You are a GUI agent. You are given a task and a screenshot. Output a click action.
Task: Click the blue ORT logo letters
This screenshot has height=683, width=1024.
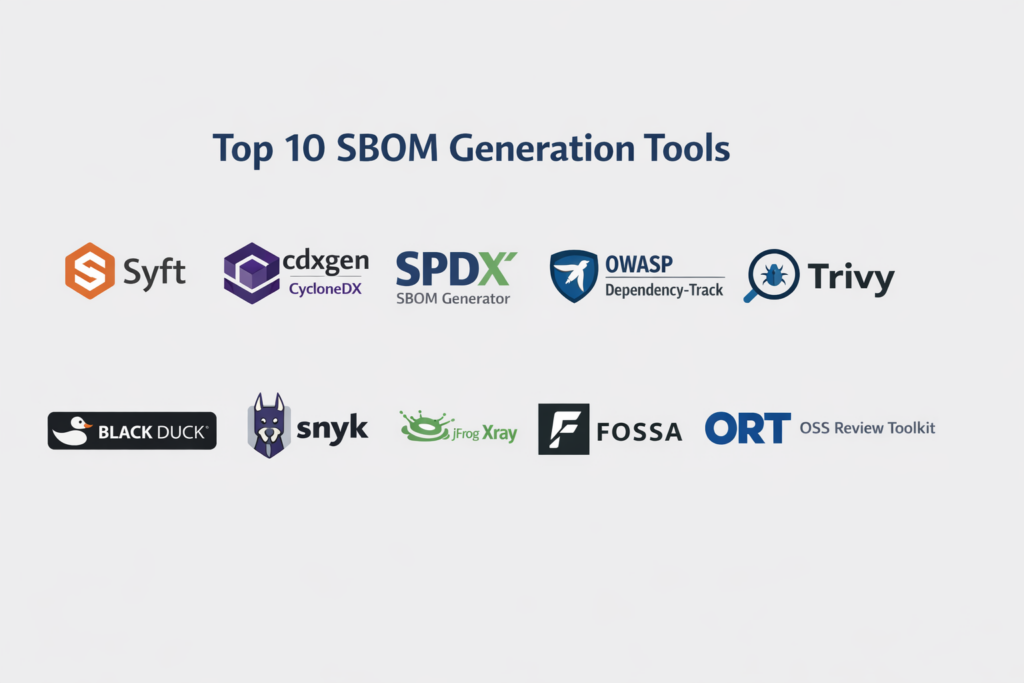[x=747, y=428]
